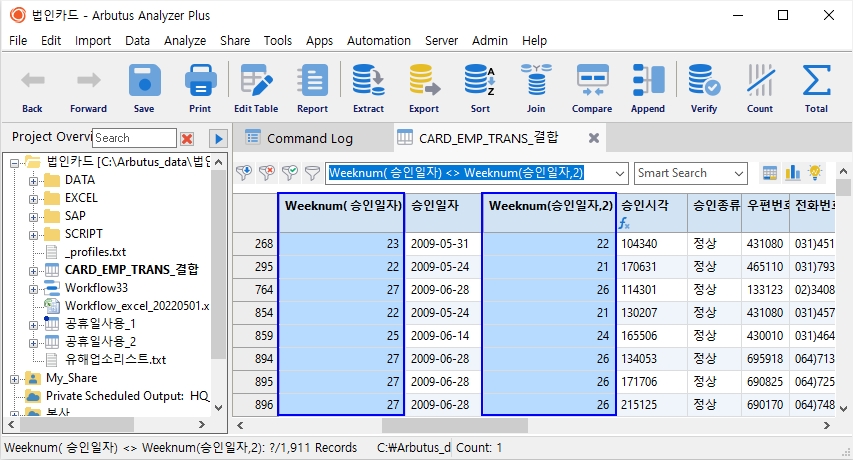853x460 pixels.
Task: Select 공휴일사용_2 table in the tree
Action: pos(100,342)
